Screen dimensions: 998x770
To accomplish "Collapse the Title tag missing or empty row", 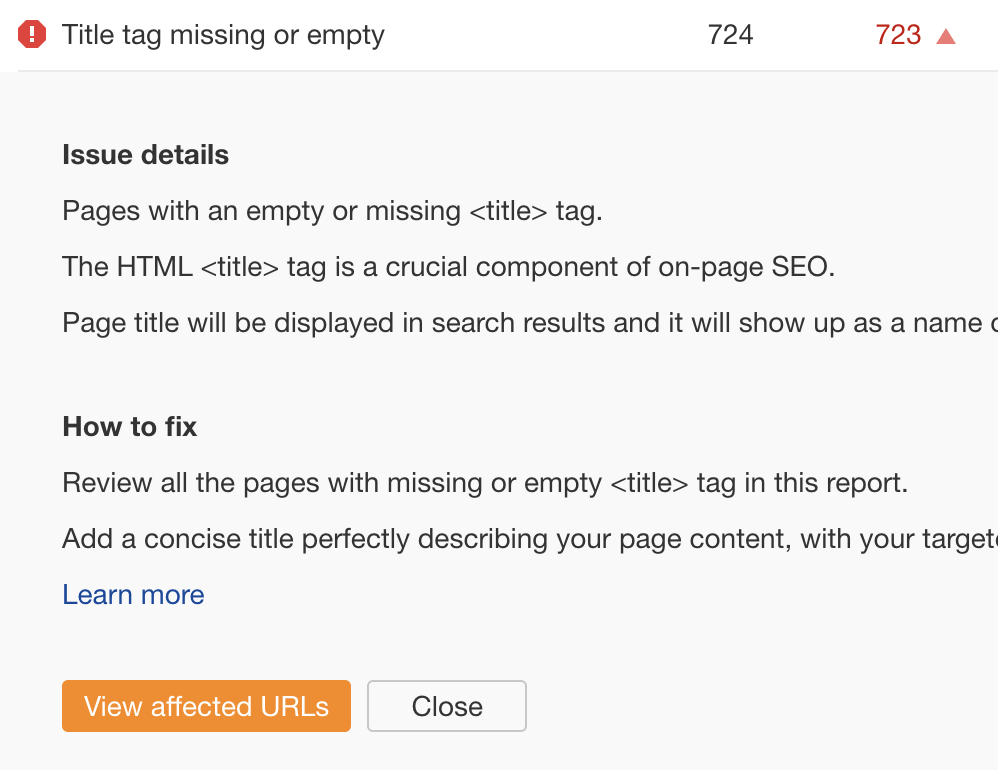I will click(222, 35).
